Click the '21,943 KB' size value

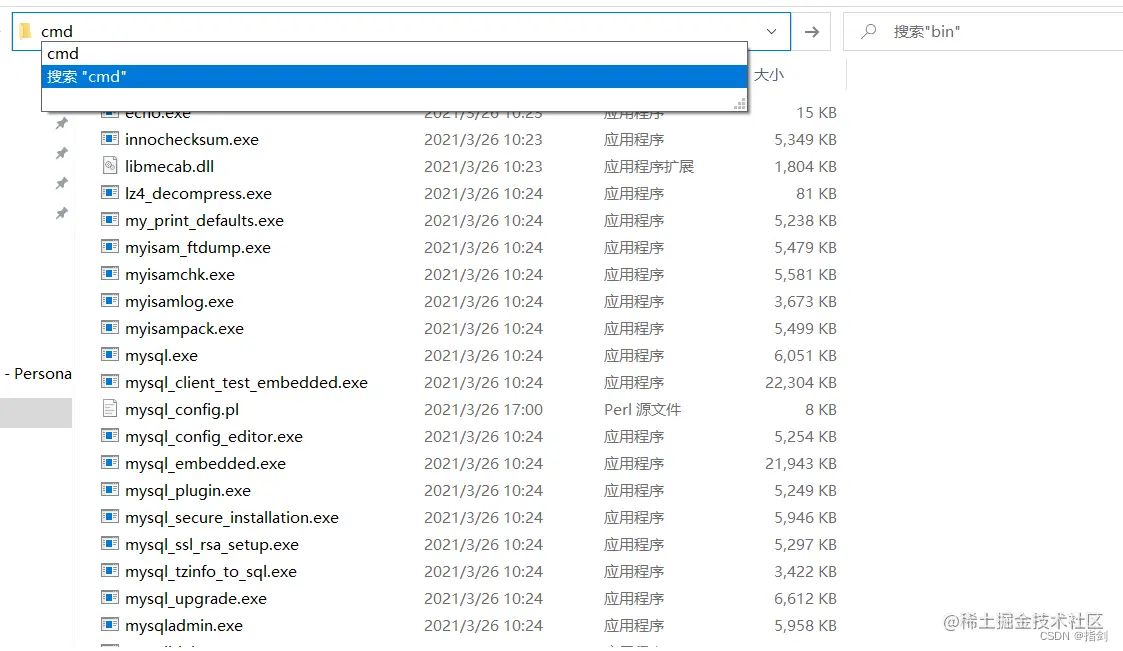[x=801, y=463]
